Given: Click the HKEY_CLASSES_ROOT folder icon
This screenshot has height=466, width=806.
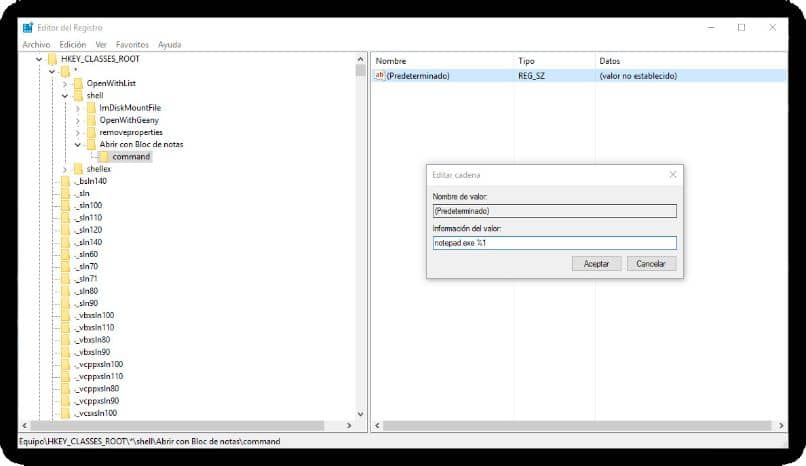Looking at the screenshot, I should [52, 59].
